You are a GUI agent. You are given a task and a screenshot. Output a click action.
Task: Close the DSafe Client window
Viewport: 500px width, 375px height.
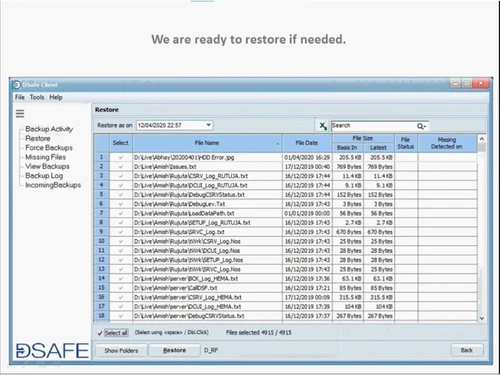click(481, 83)
